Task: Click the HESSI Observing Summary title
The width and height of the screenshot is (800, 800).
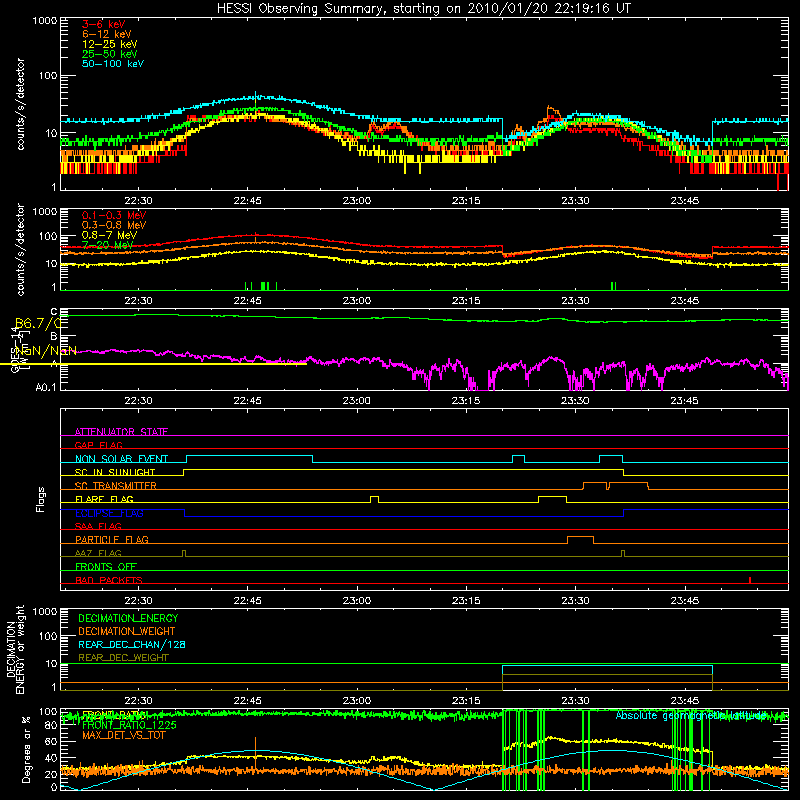Action: point(424,8)
